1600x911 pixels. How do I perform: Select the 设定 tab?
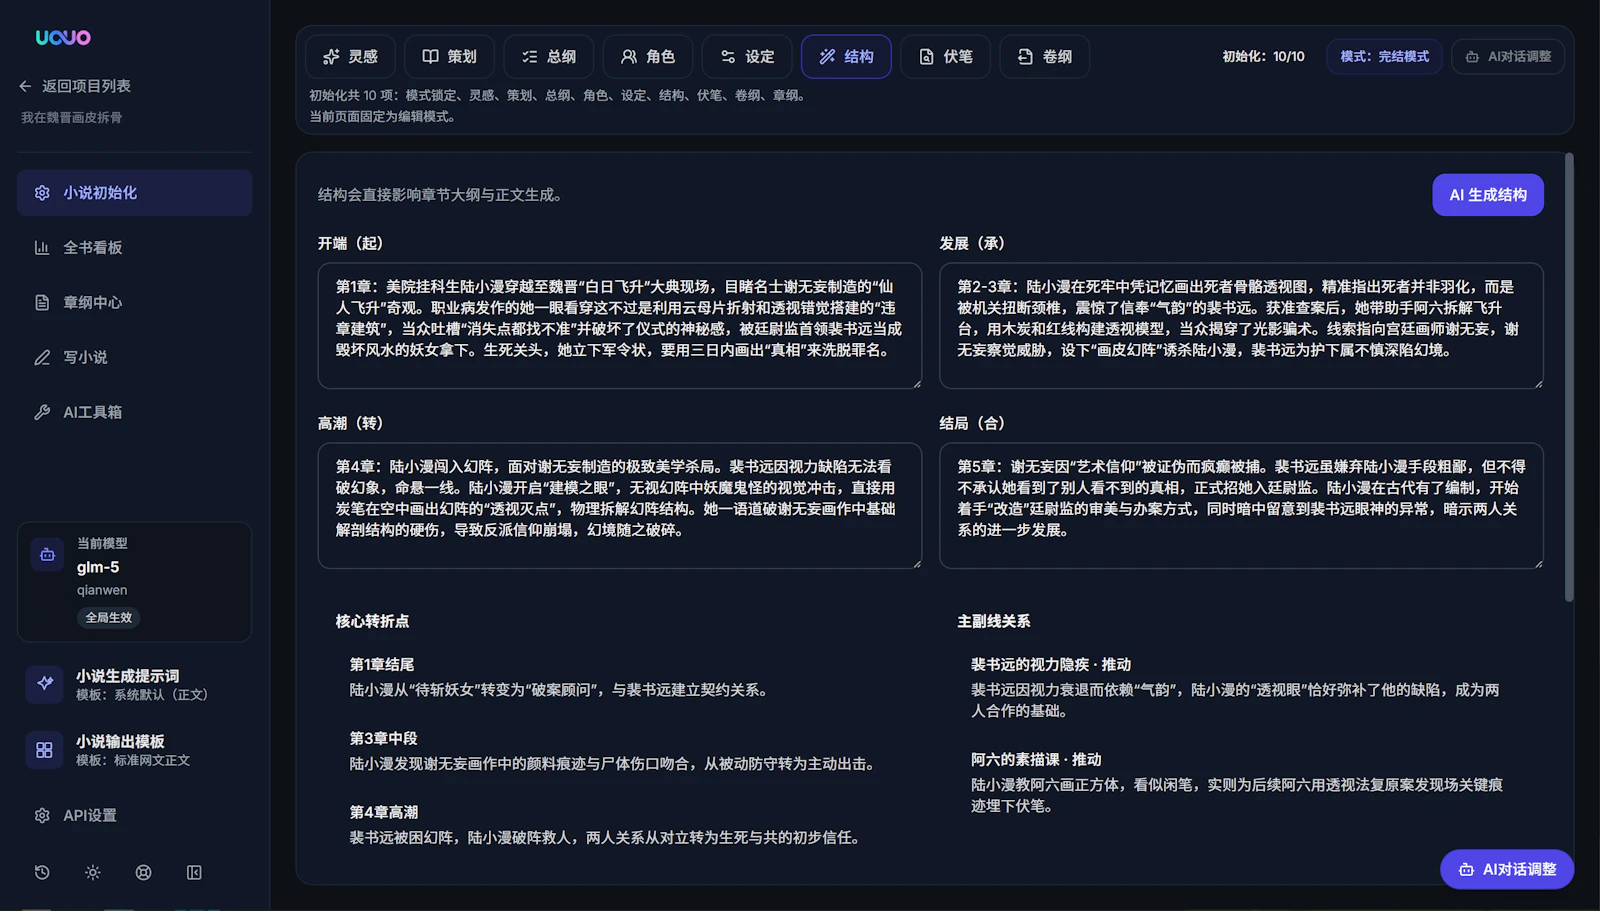pos(747,57)
